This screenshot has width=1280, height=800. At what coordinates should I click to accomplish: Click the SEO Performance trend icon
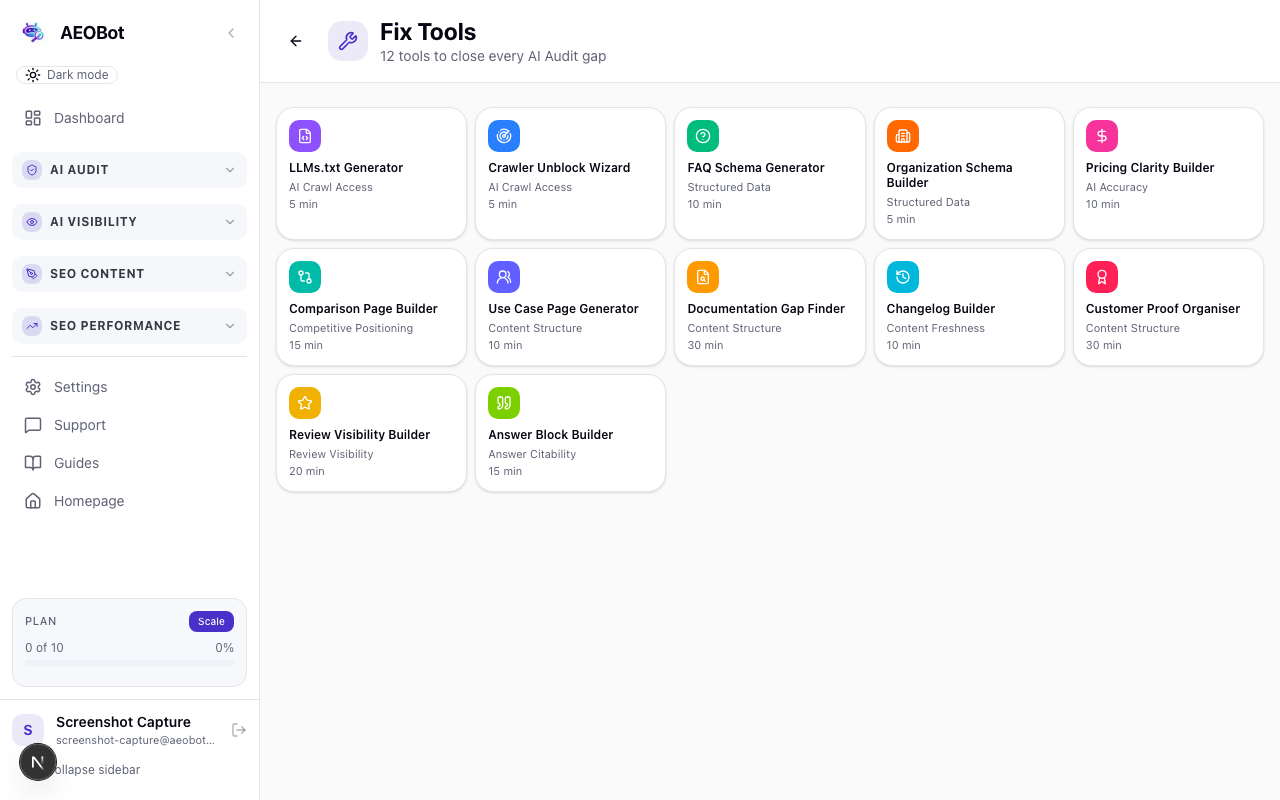[x=32, y=326]
